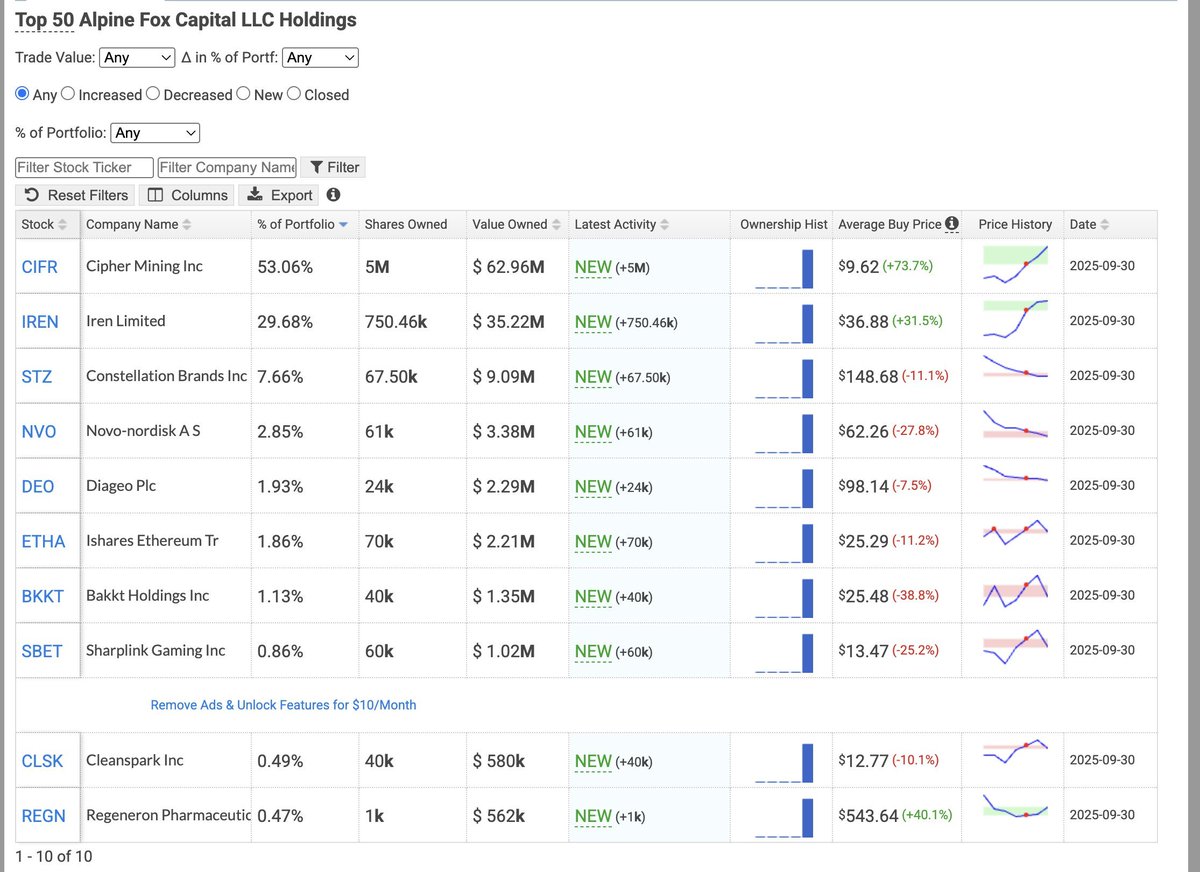Open the STZ price history sparkline
This screenshot has width=1200, height=872.
[1015, 367]
